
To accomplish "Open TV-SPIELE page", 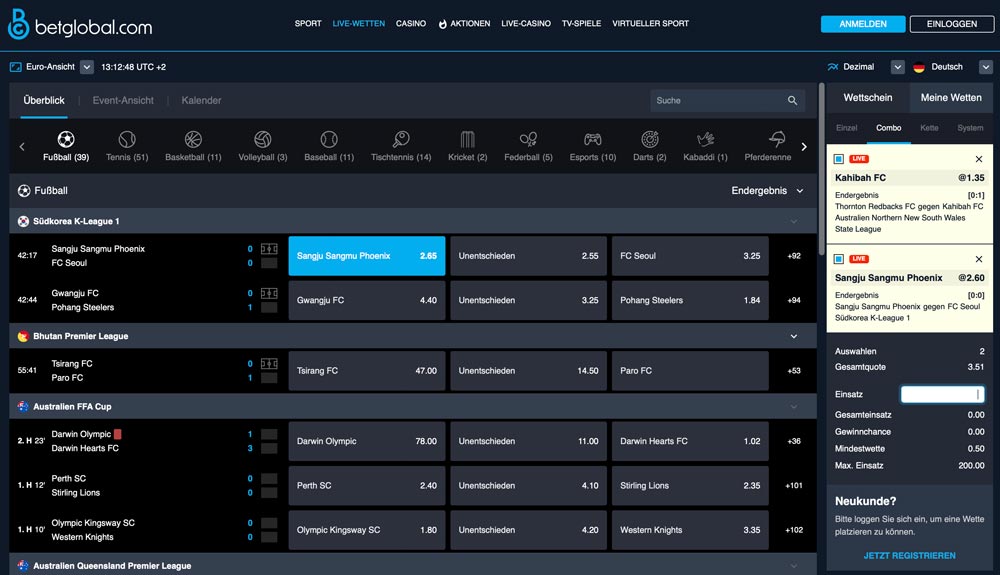I will [581, 24].
